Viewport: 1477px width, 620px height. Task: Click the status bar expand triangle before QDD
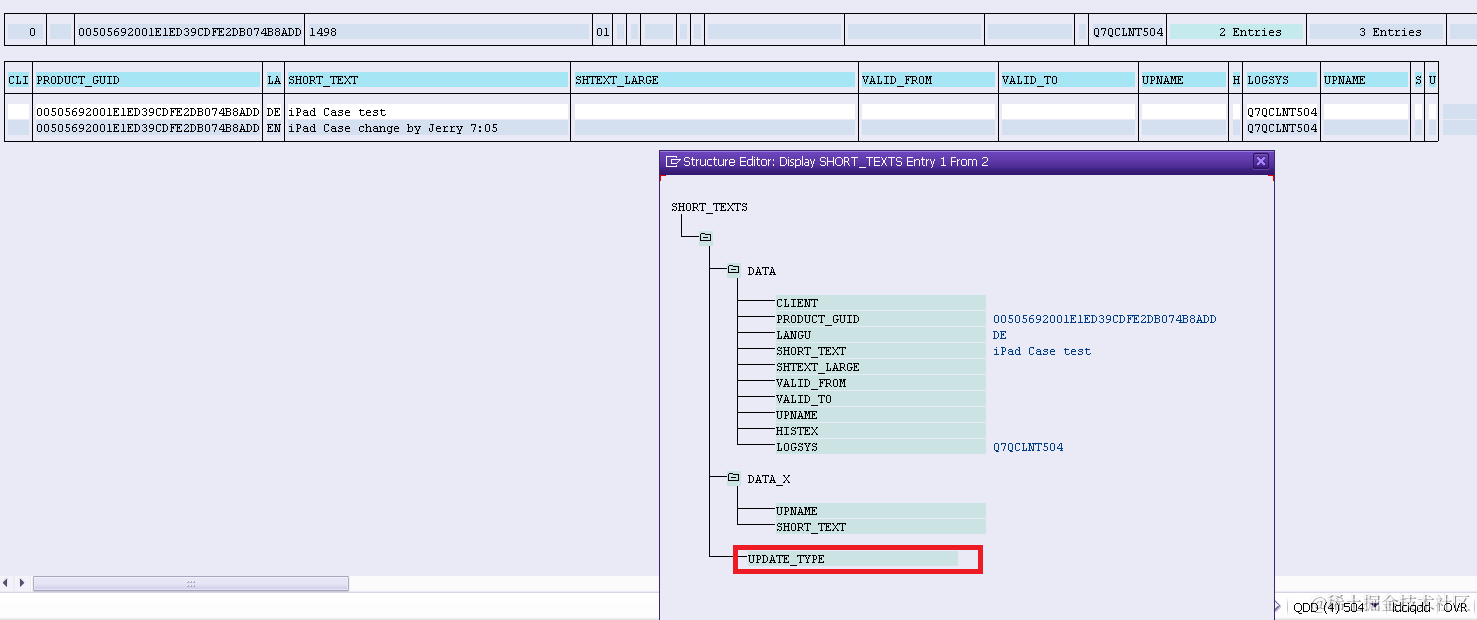1278,606
